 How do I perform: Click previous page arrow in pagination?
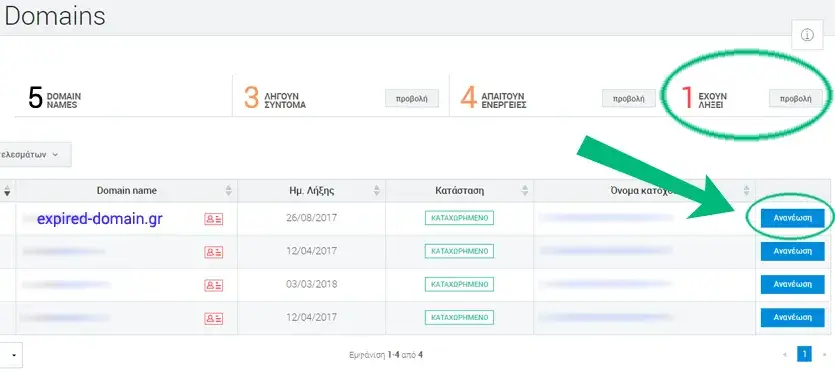click(785, 354)
